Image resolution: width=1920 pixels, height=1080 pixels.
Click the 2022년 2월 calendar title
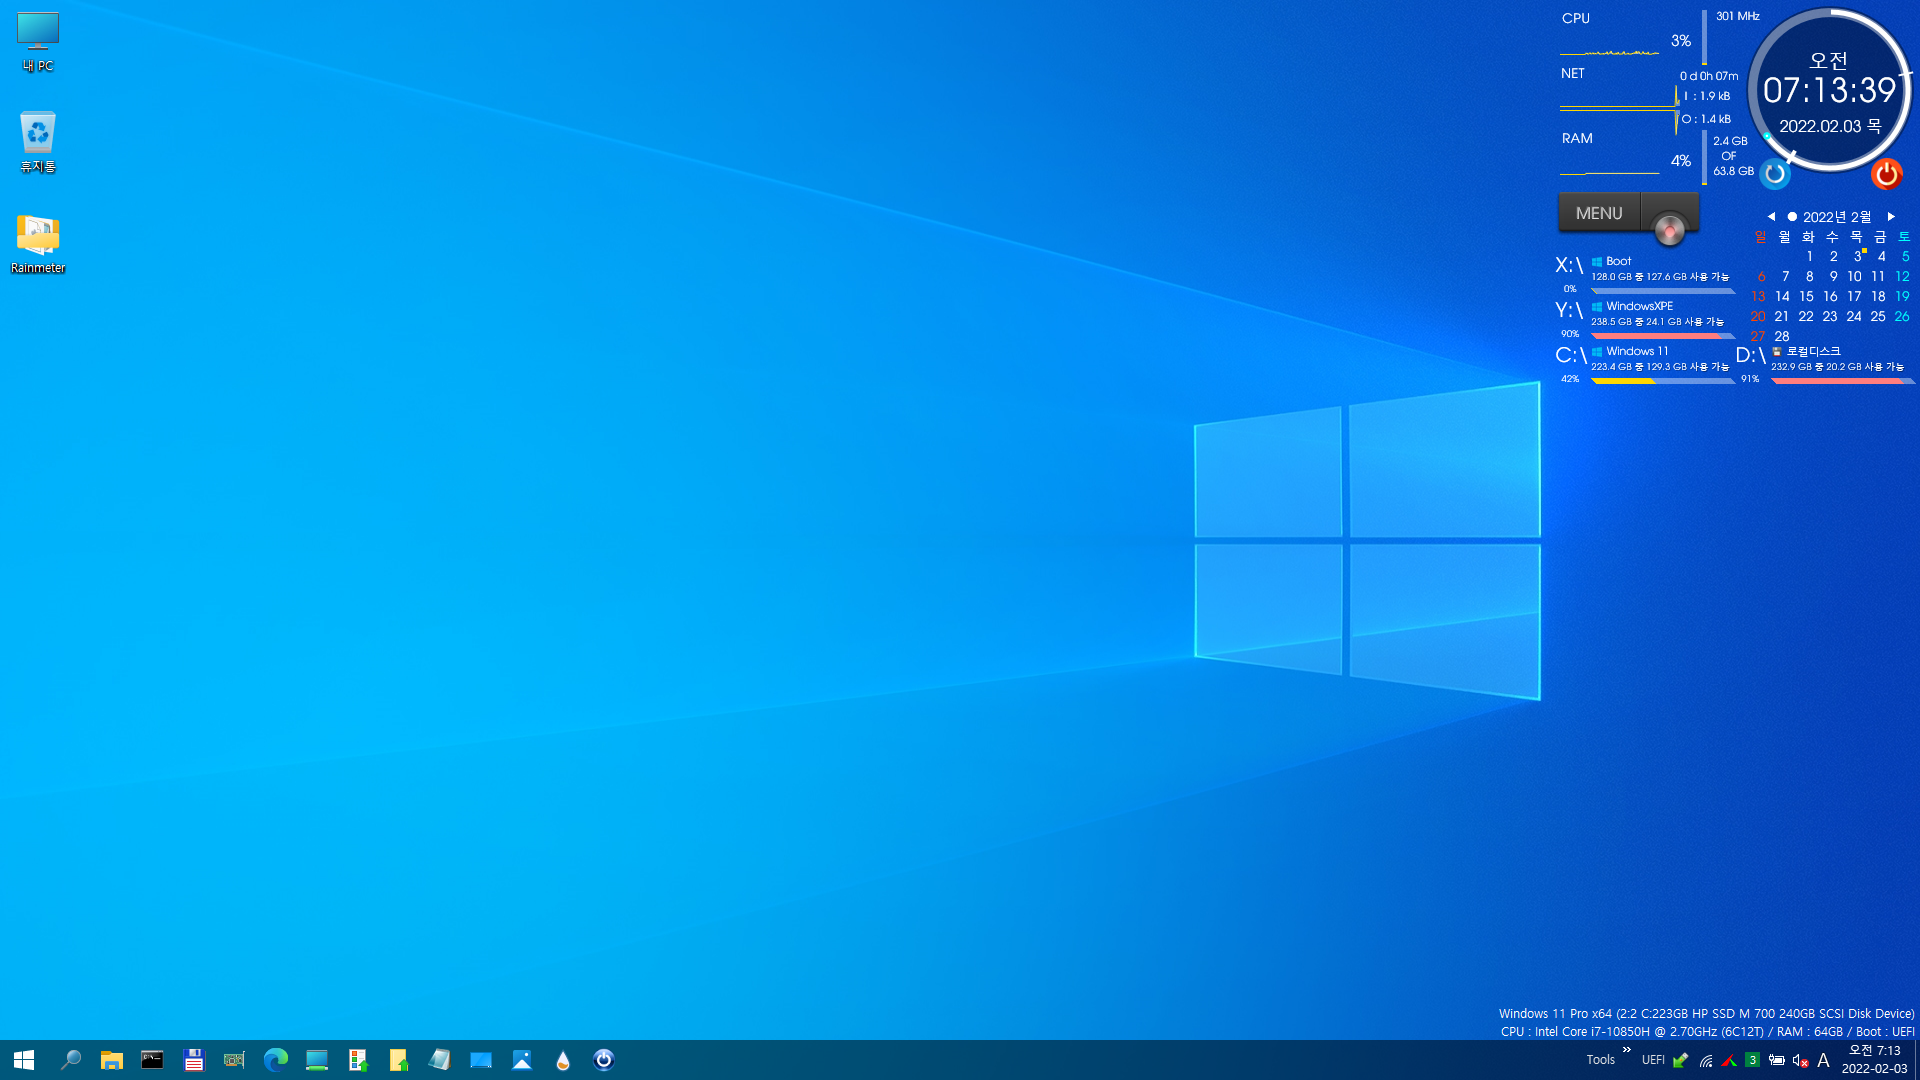tap(1837, 217)
